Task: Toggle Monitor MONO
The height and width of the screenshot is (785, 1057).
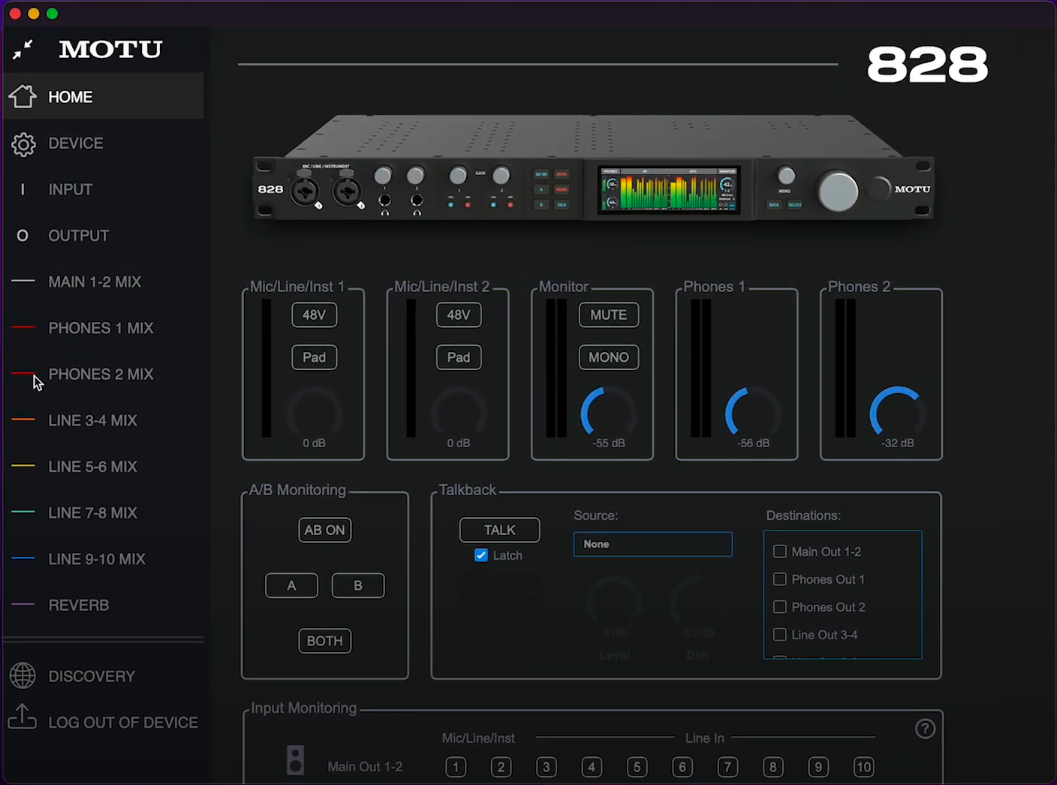Action: pos(609,357)
